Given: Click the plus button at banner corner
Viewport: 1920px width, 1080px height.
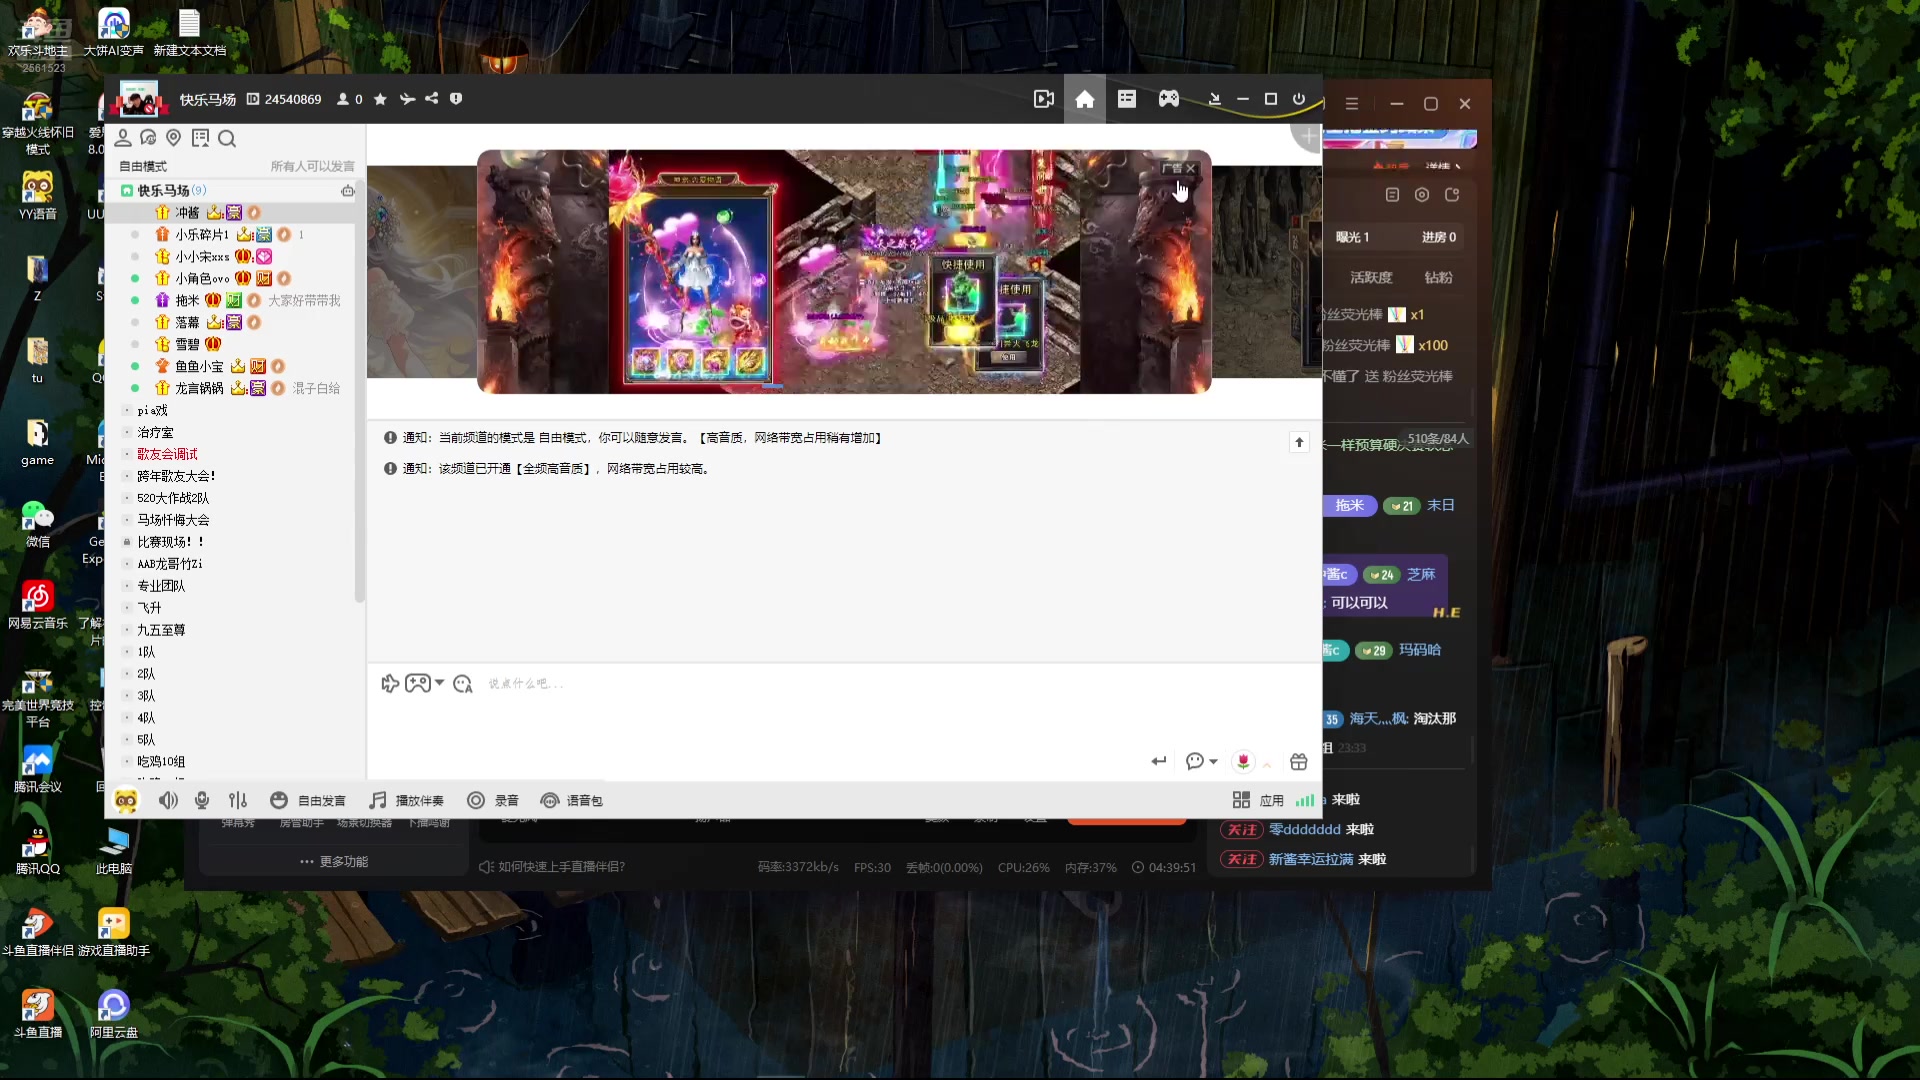Looking at the screenshot, I should coord(1308,136).
